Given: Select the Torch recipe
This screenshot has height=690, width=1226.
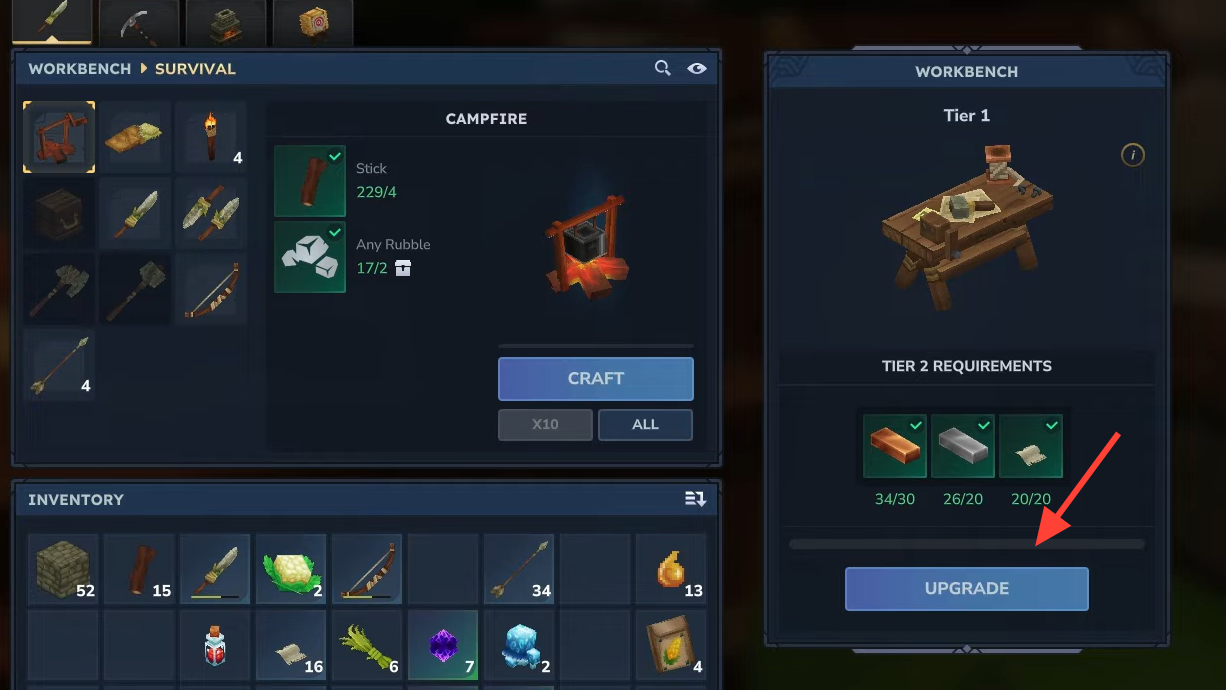Looking at the screenshot, I should click(x=212, y=137).
